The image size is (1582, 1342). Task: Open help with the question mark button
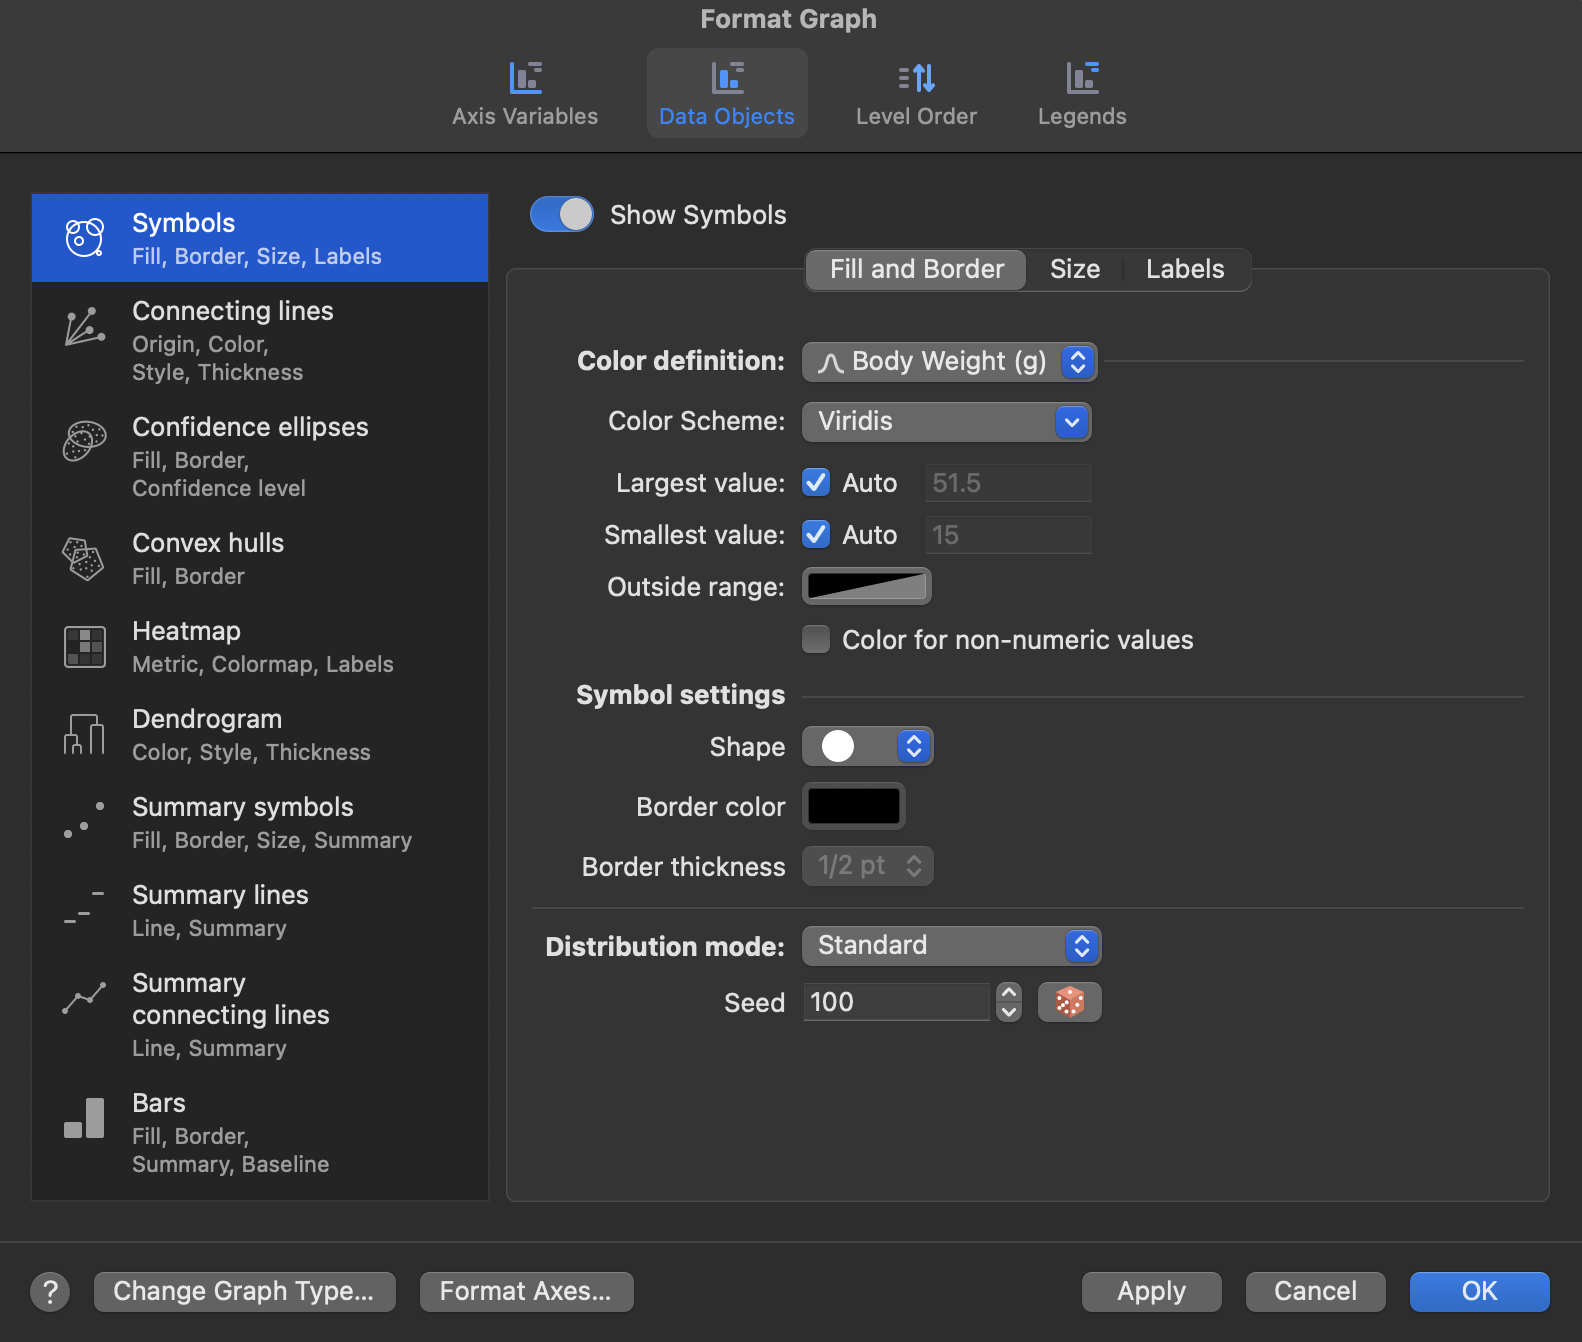(x=50, y=1292)
